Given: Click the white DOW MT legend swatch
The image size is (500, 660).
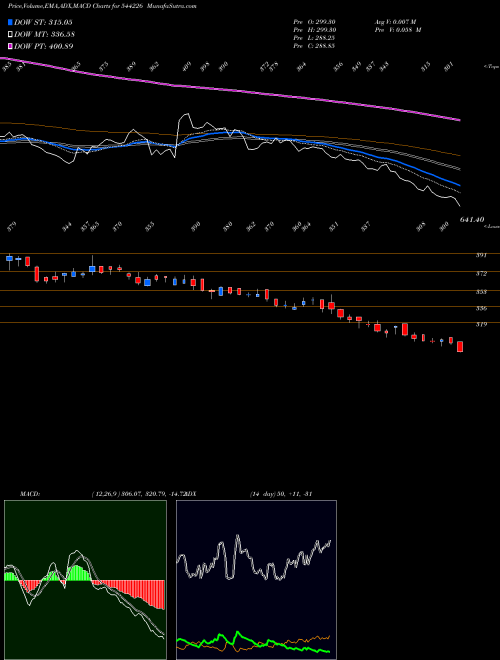Looking at the screenshot, I should pos(10,35).
